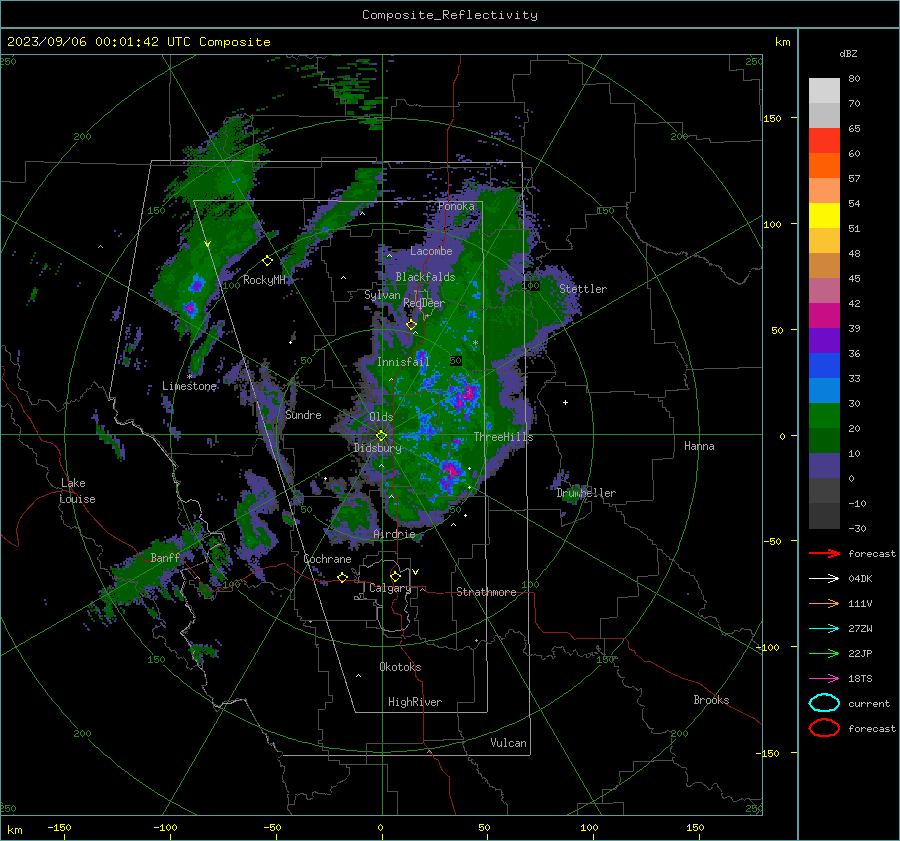The width and height of the screenshot is (900, 841).
Task: Select the light gray 70-80 dBZ band
Action: (x=824, y=90)
